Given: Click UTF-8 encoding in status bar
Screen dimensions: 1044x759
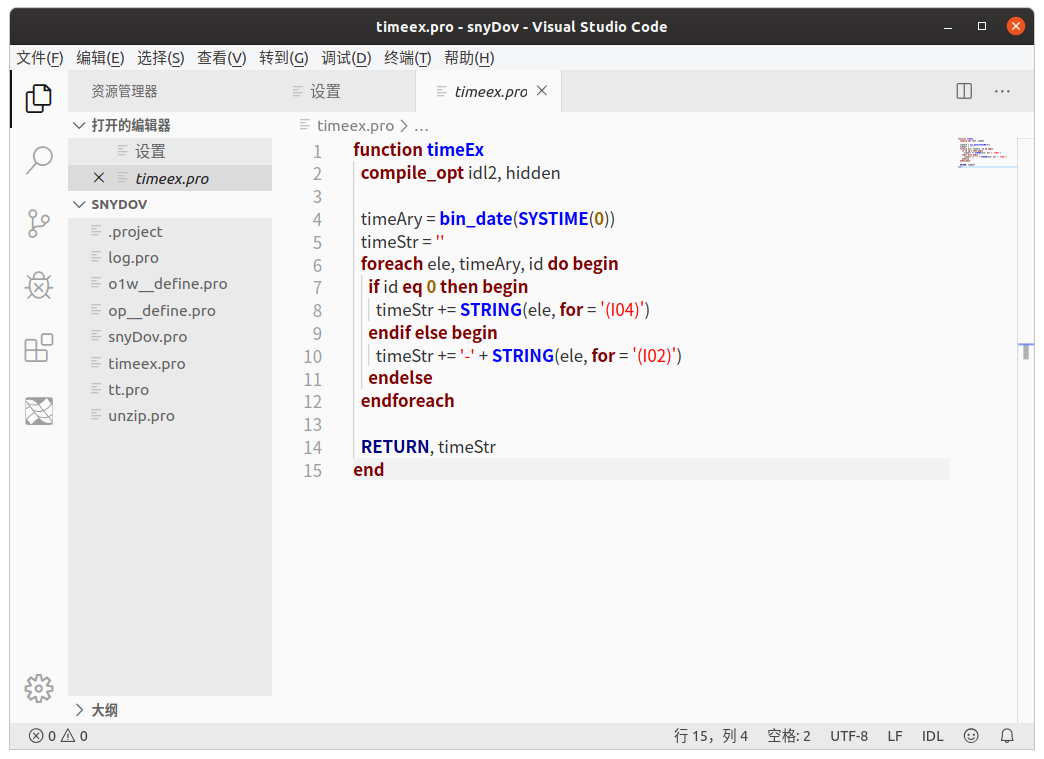Looking at the screenshot, I should pyautogui.click(x=849, y=735).
